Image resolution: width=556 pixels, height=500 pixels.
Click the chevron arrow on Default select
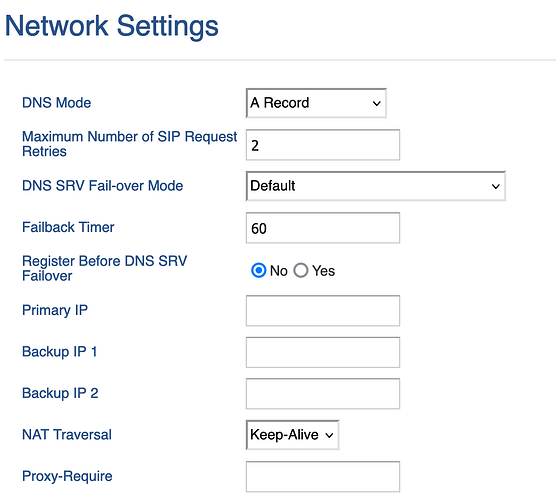496,186
